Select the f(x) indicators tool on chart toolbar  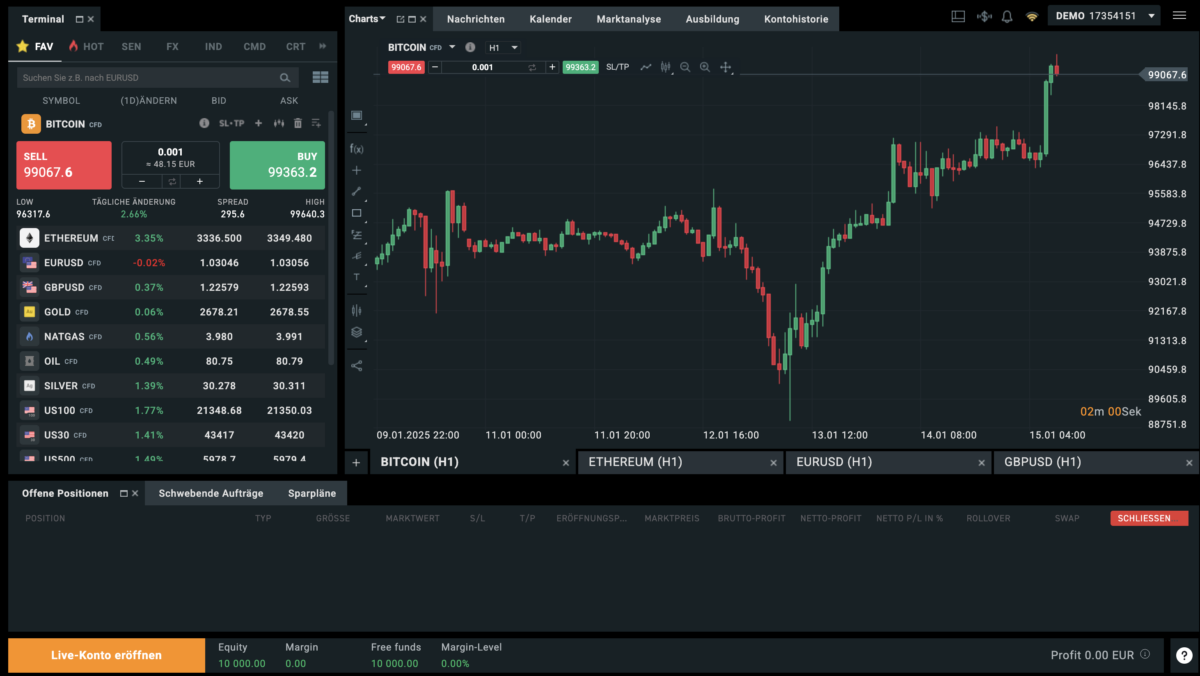point(357,148)
